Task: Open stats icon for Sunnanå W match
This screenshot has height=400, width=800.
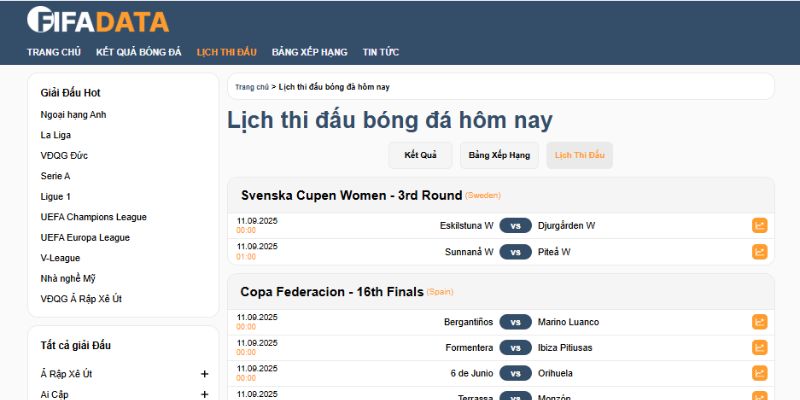Action: (x=759, y=252)
